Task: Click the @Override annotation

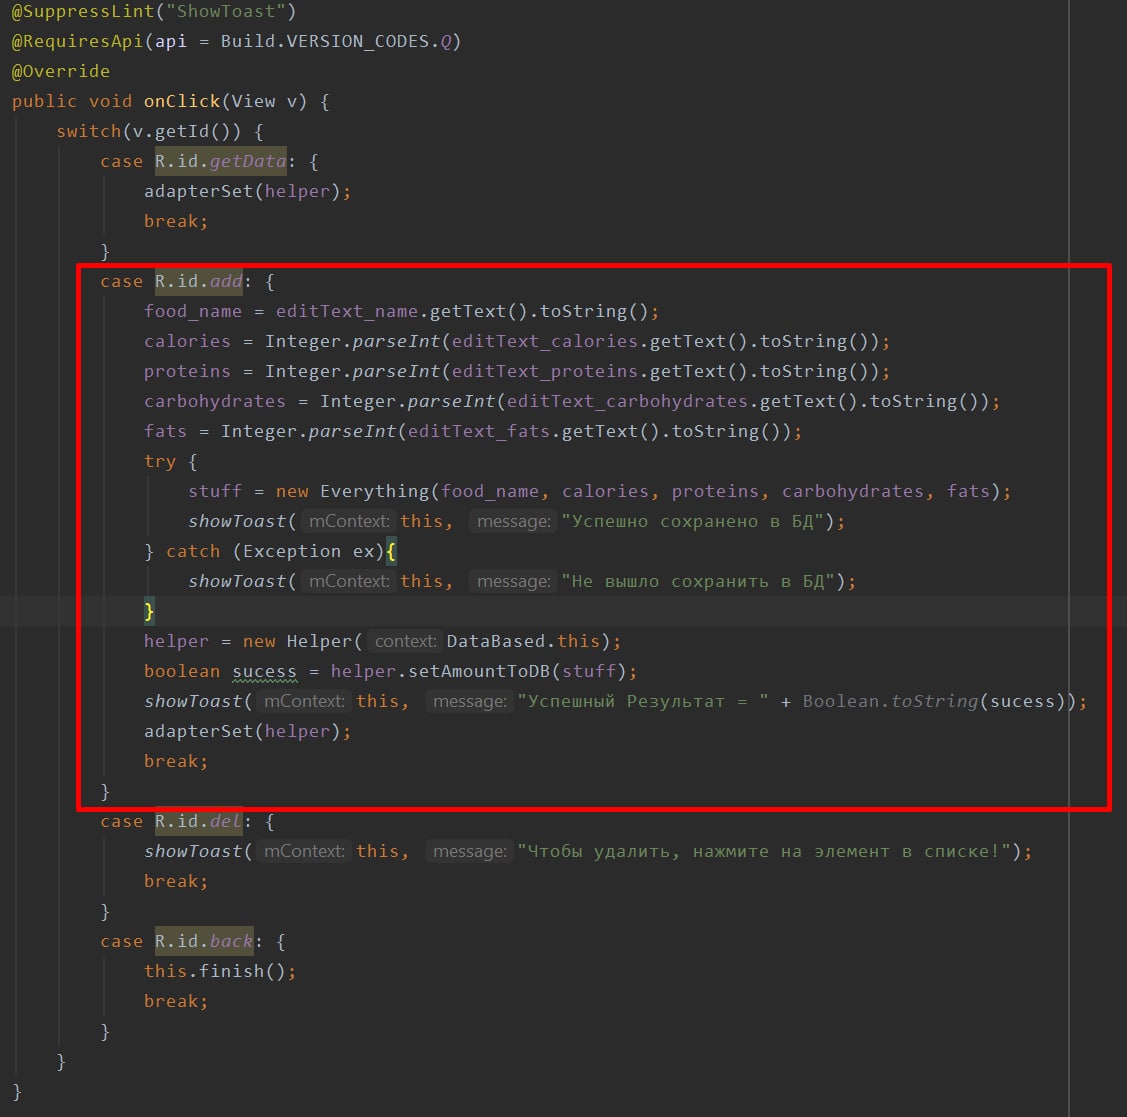Action: 61,72
